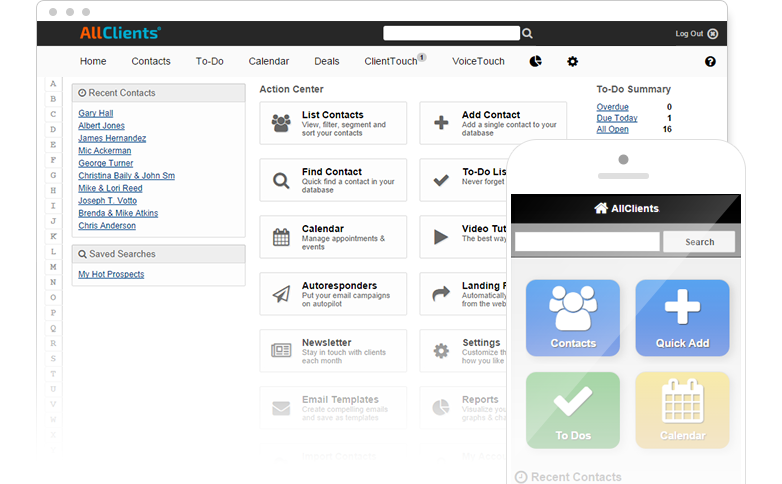The height and width of the screenshot is (484, 782).
Task: Click the Add Contact title text
Action: tap(491, 115)
